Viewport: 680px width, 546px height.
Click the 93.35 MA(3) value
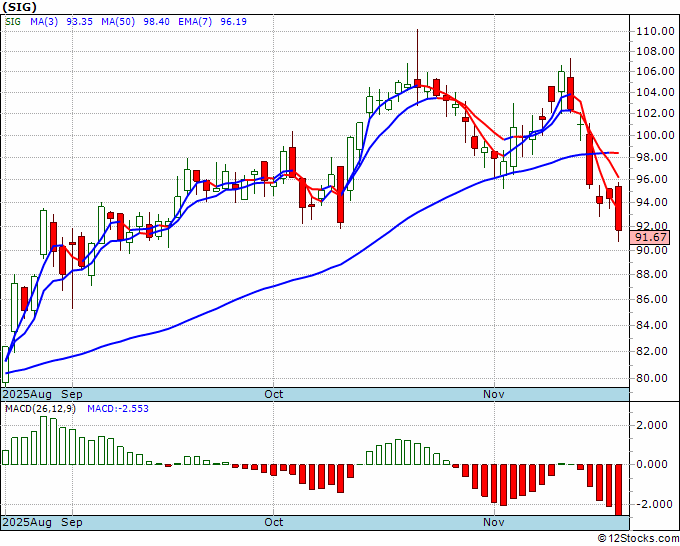[x=79, y=21]
